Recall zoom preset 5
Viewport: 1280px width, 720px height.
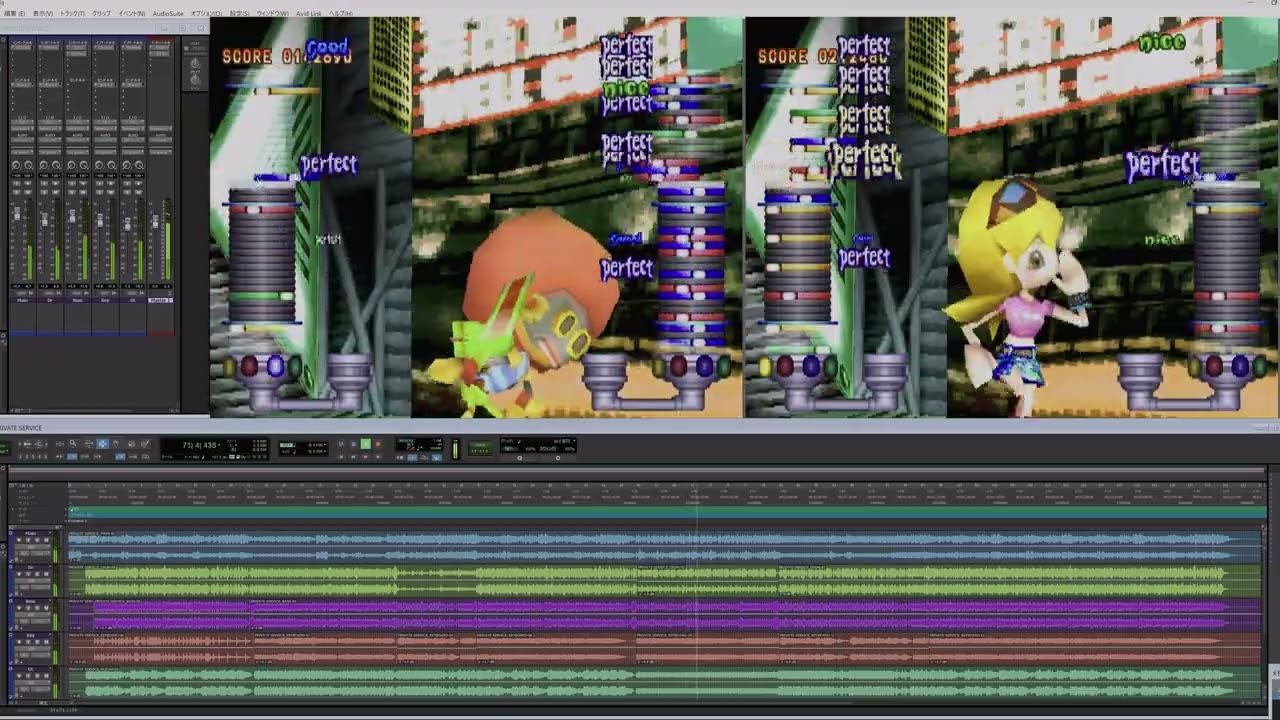point(46,456)
